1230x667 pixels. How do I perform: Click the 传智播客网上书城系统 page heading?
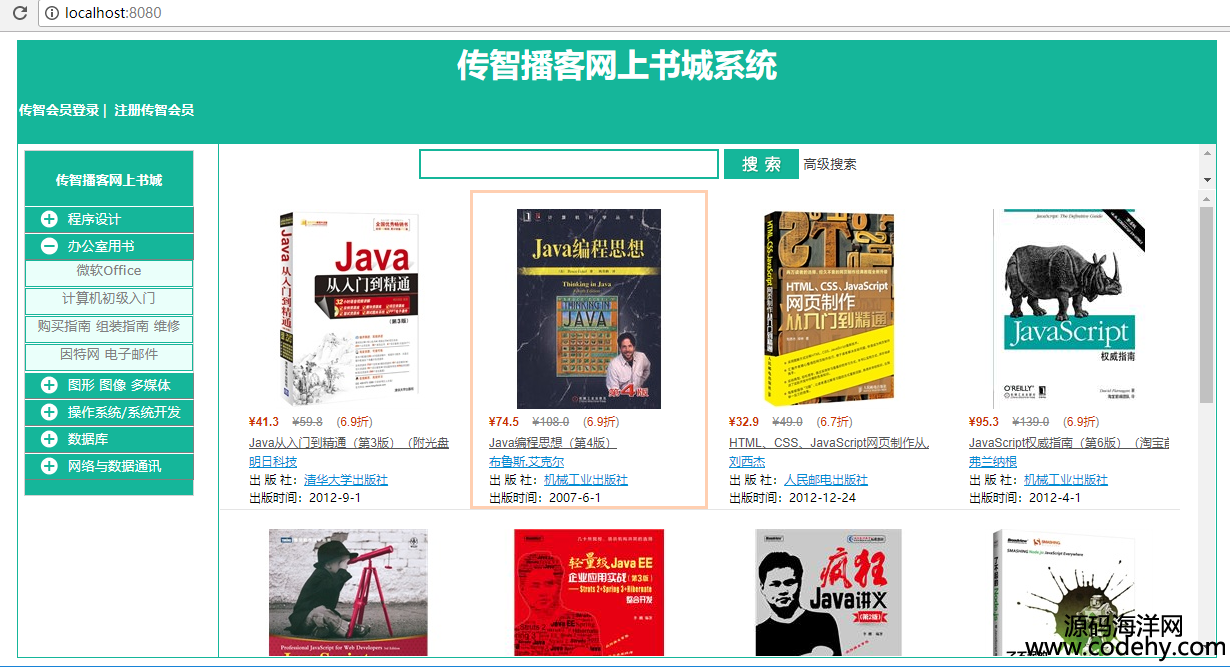(617, 66)
